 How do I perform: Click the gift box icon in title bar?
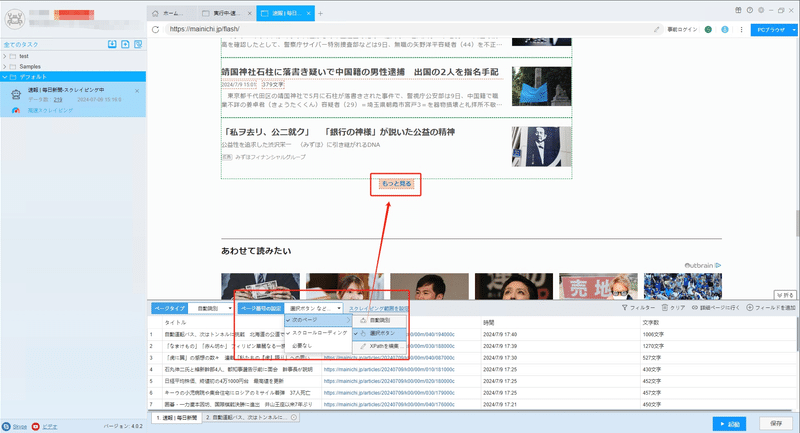738,10
